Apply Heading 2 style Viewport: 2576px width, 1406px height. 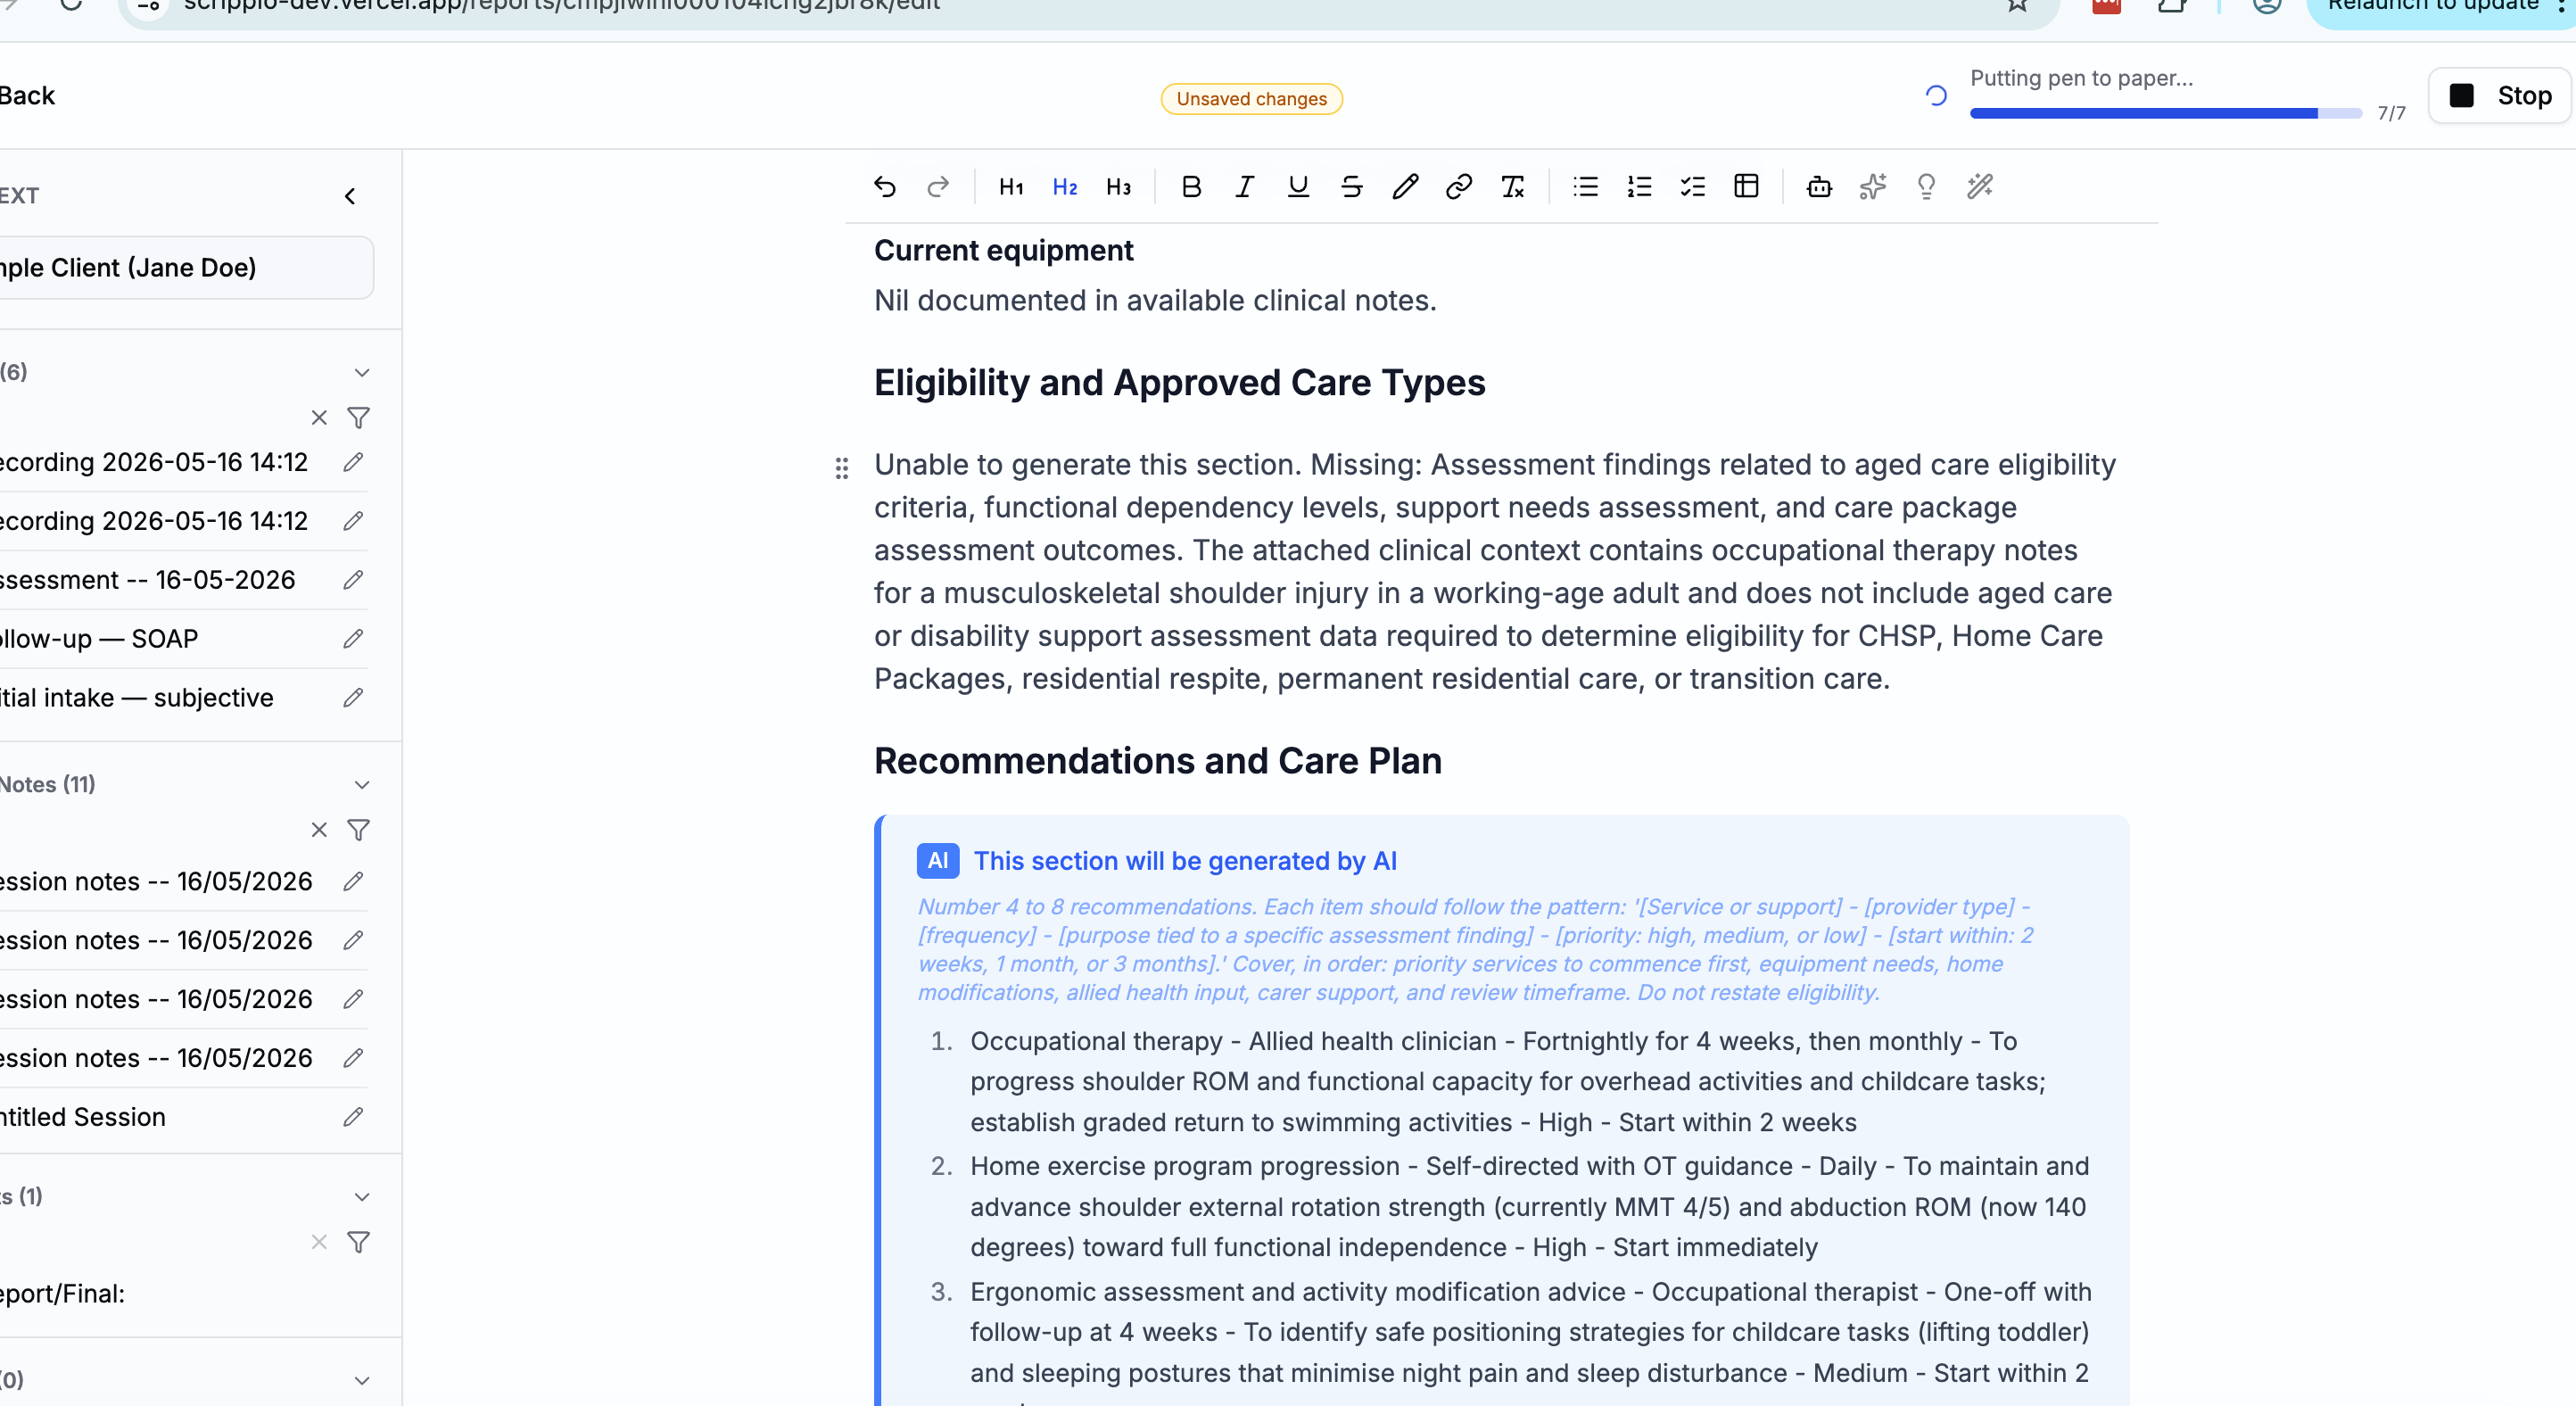click(x=1065, y=187)
